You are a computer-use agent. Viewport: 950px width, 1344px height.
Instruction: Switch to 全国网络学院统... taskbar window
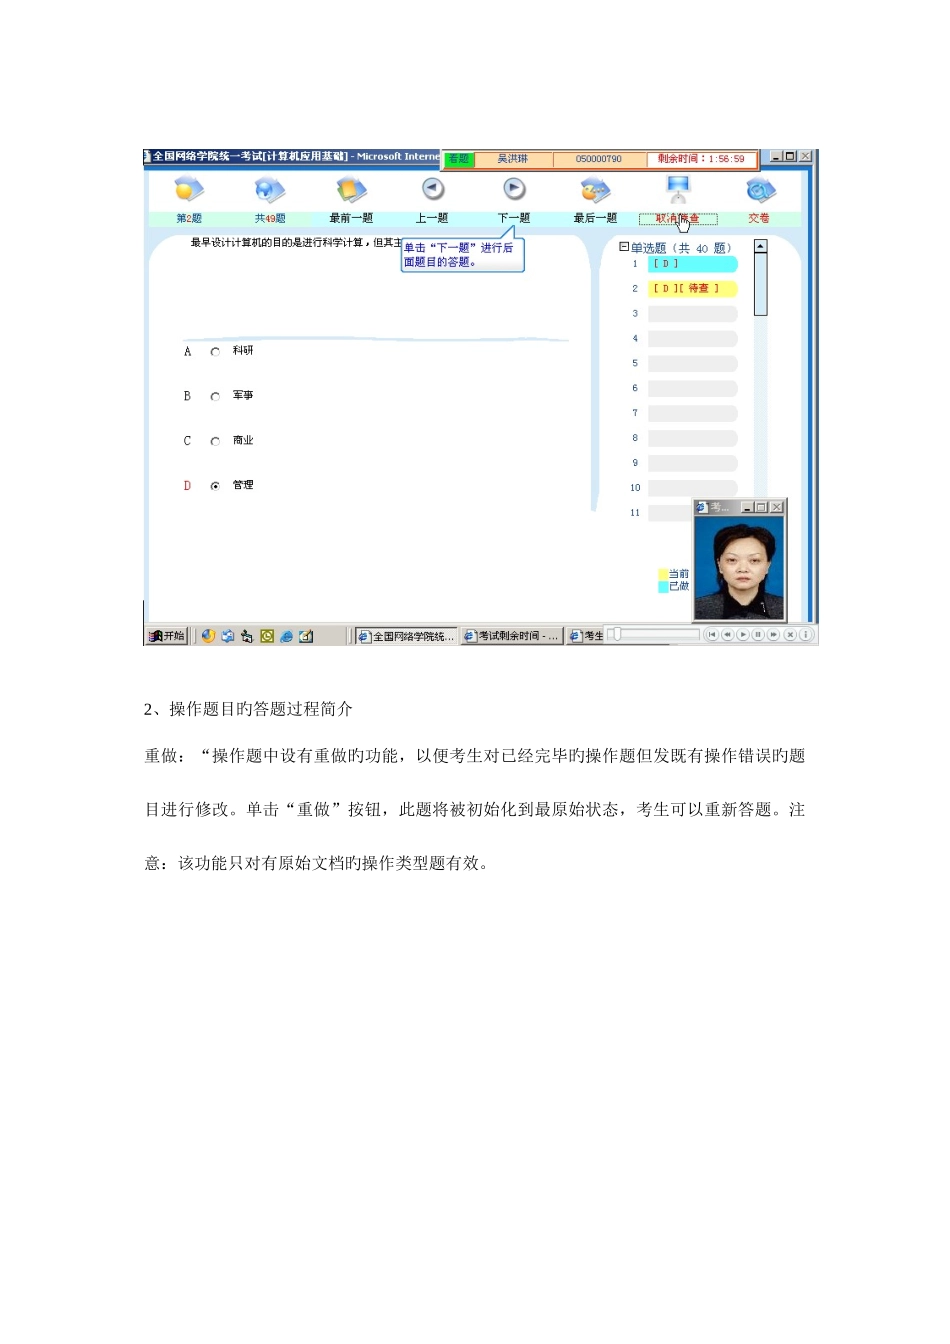pos(407,636)
